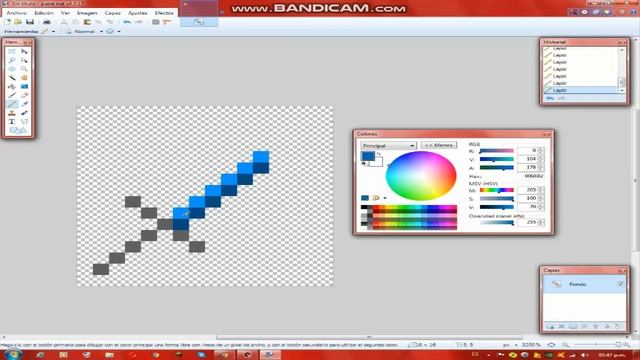Click the stepper beside opacity value 255
This screenshot has width=640, height=360.
coord(541,222)
